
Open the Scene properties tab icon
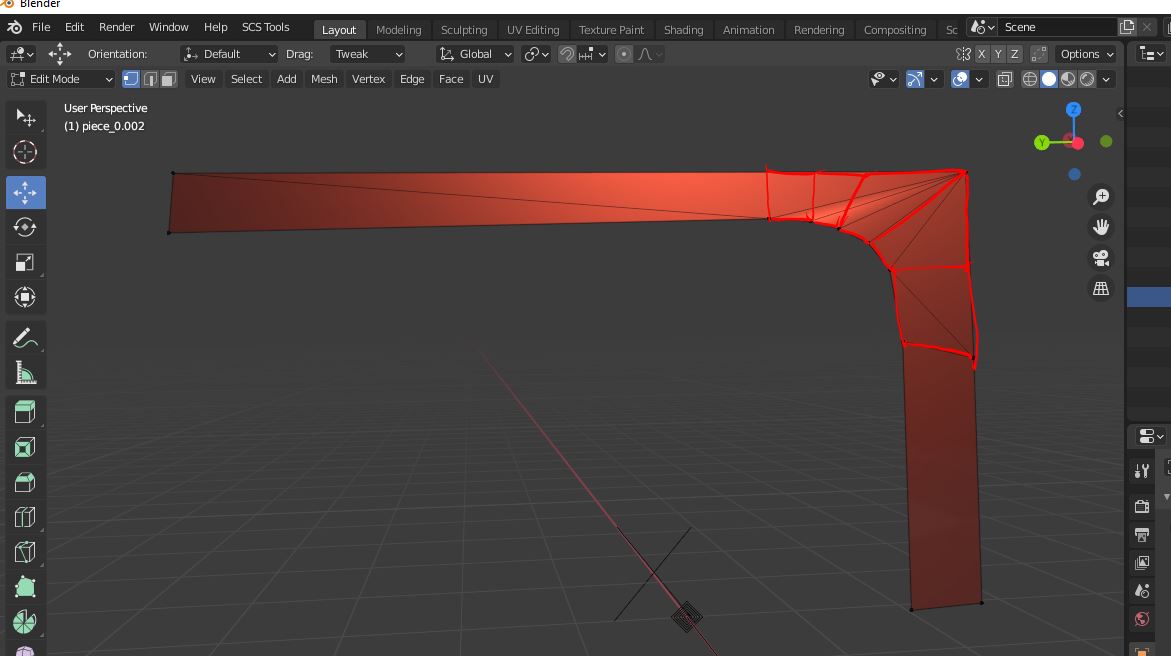pos(1142,591)
